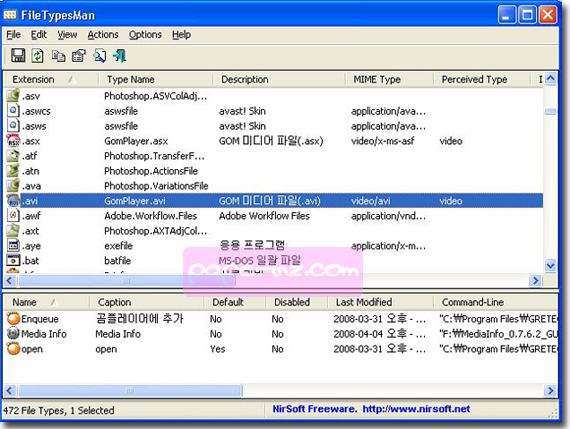The width and height of the screenshot is (570, 429).
Task: Select the Photoshop.VariationsFile type name
Action: click(x=156, y=186)
